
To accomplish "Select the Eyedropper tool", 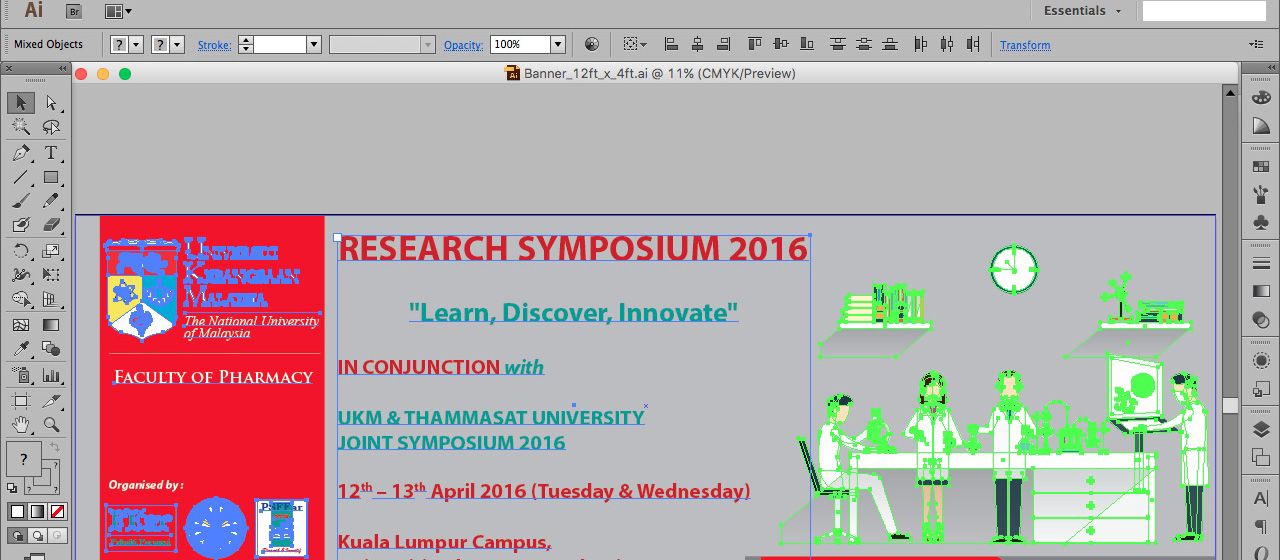I will [x=20, y=349].
